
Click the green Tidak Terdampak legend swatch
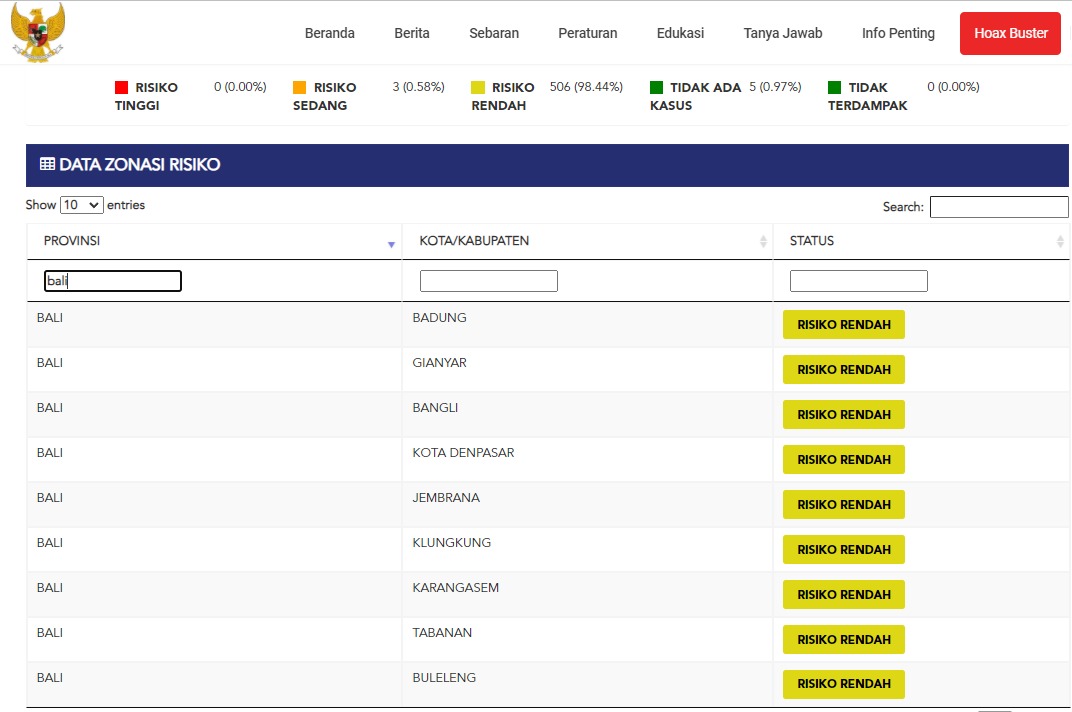[834, 88]
